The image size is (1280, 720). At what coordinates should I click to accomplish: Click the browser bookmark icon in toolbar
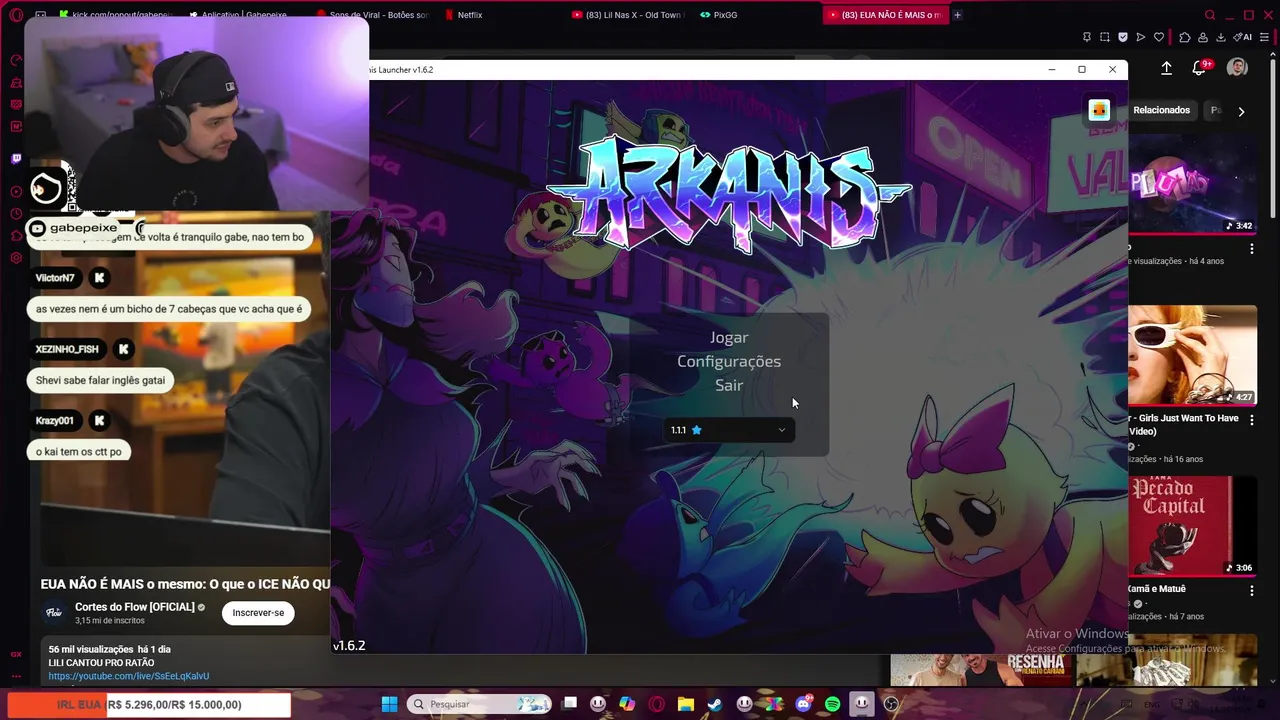(1087, 37)
